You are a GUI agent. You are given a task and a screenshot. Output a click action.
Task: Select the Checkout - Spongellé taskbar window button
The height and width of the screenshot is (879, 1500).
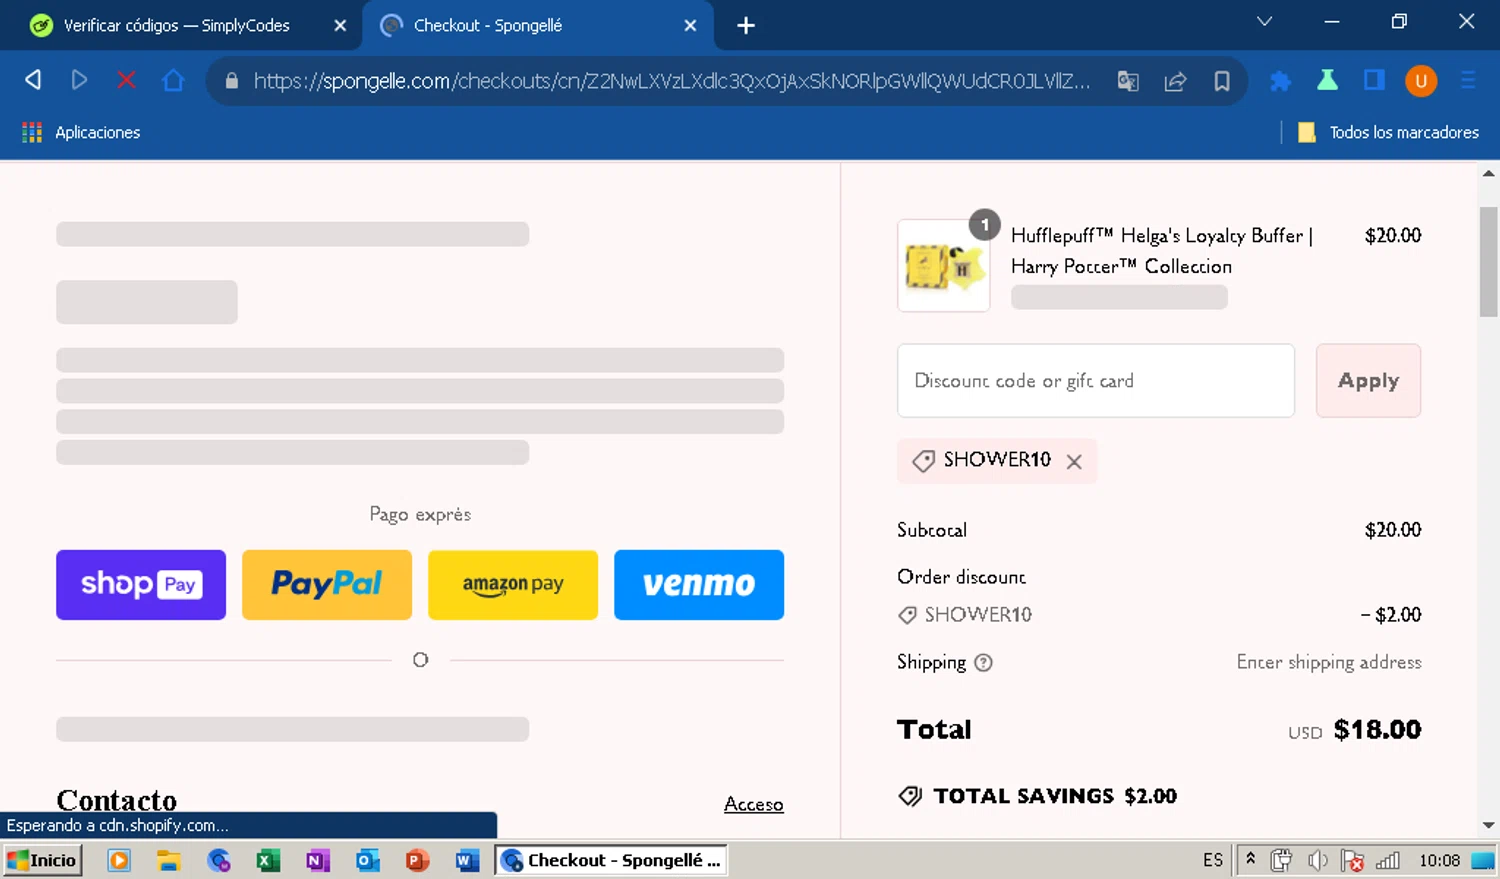tap(611, 860)
